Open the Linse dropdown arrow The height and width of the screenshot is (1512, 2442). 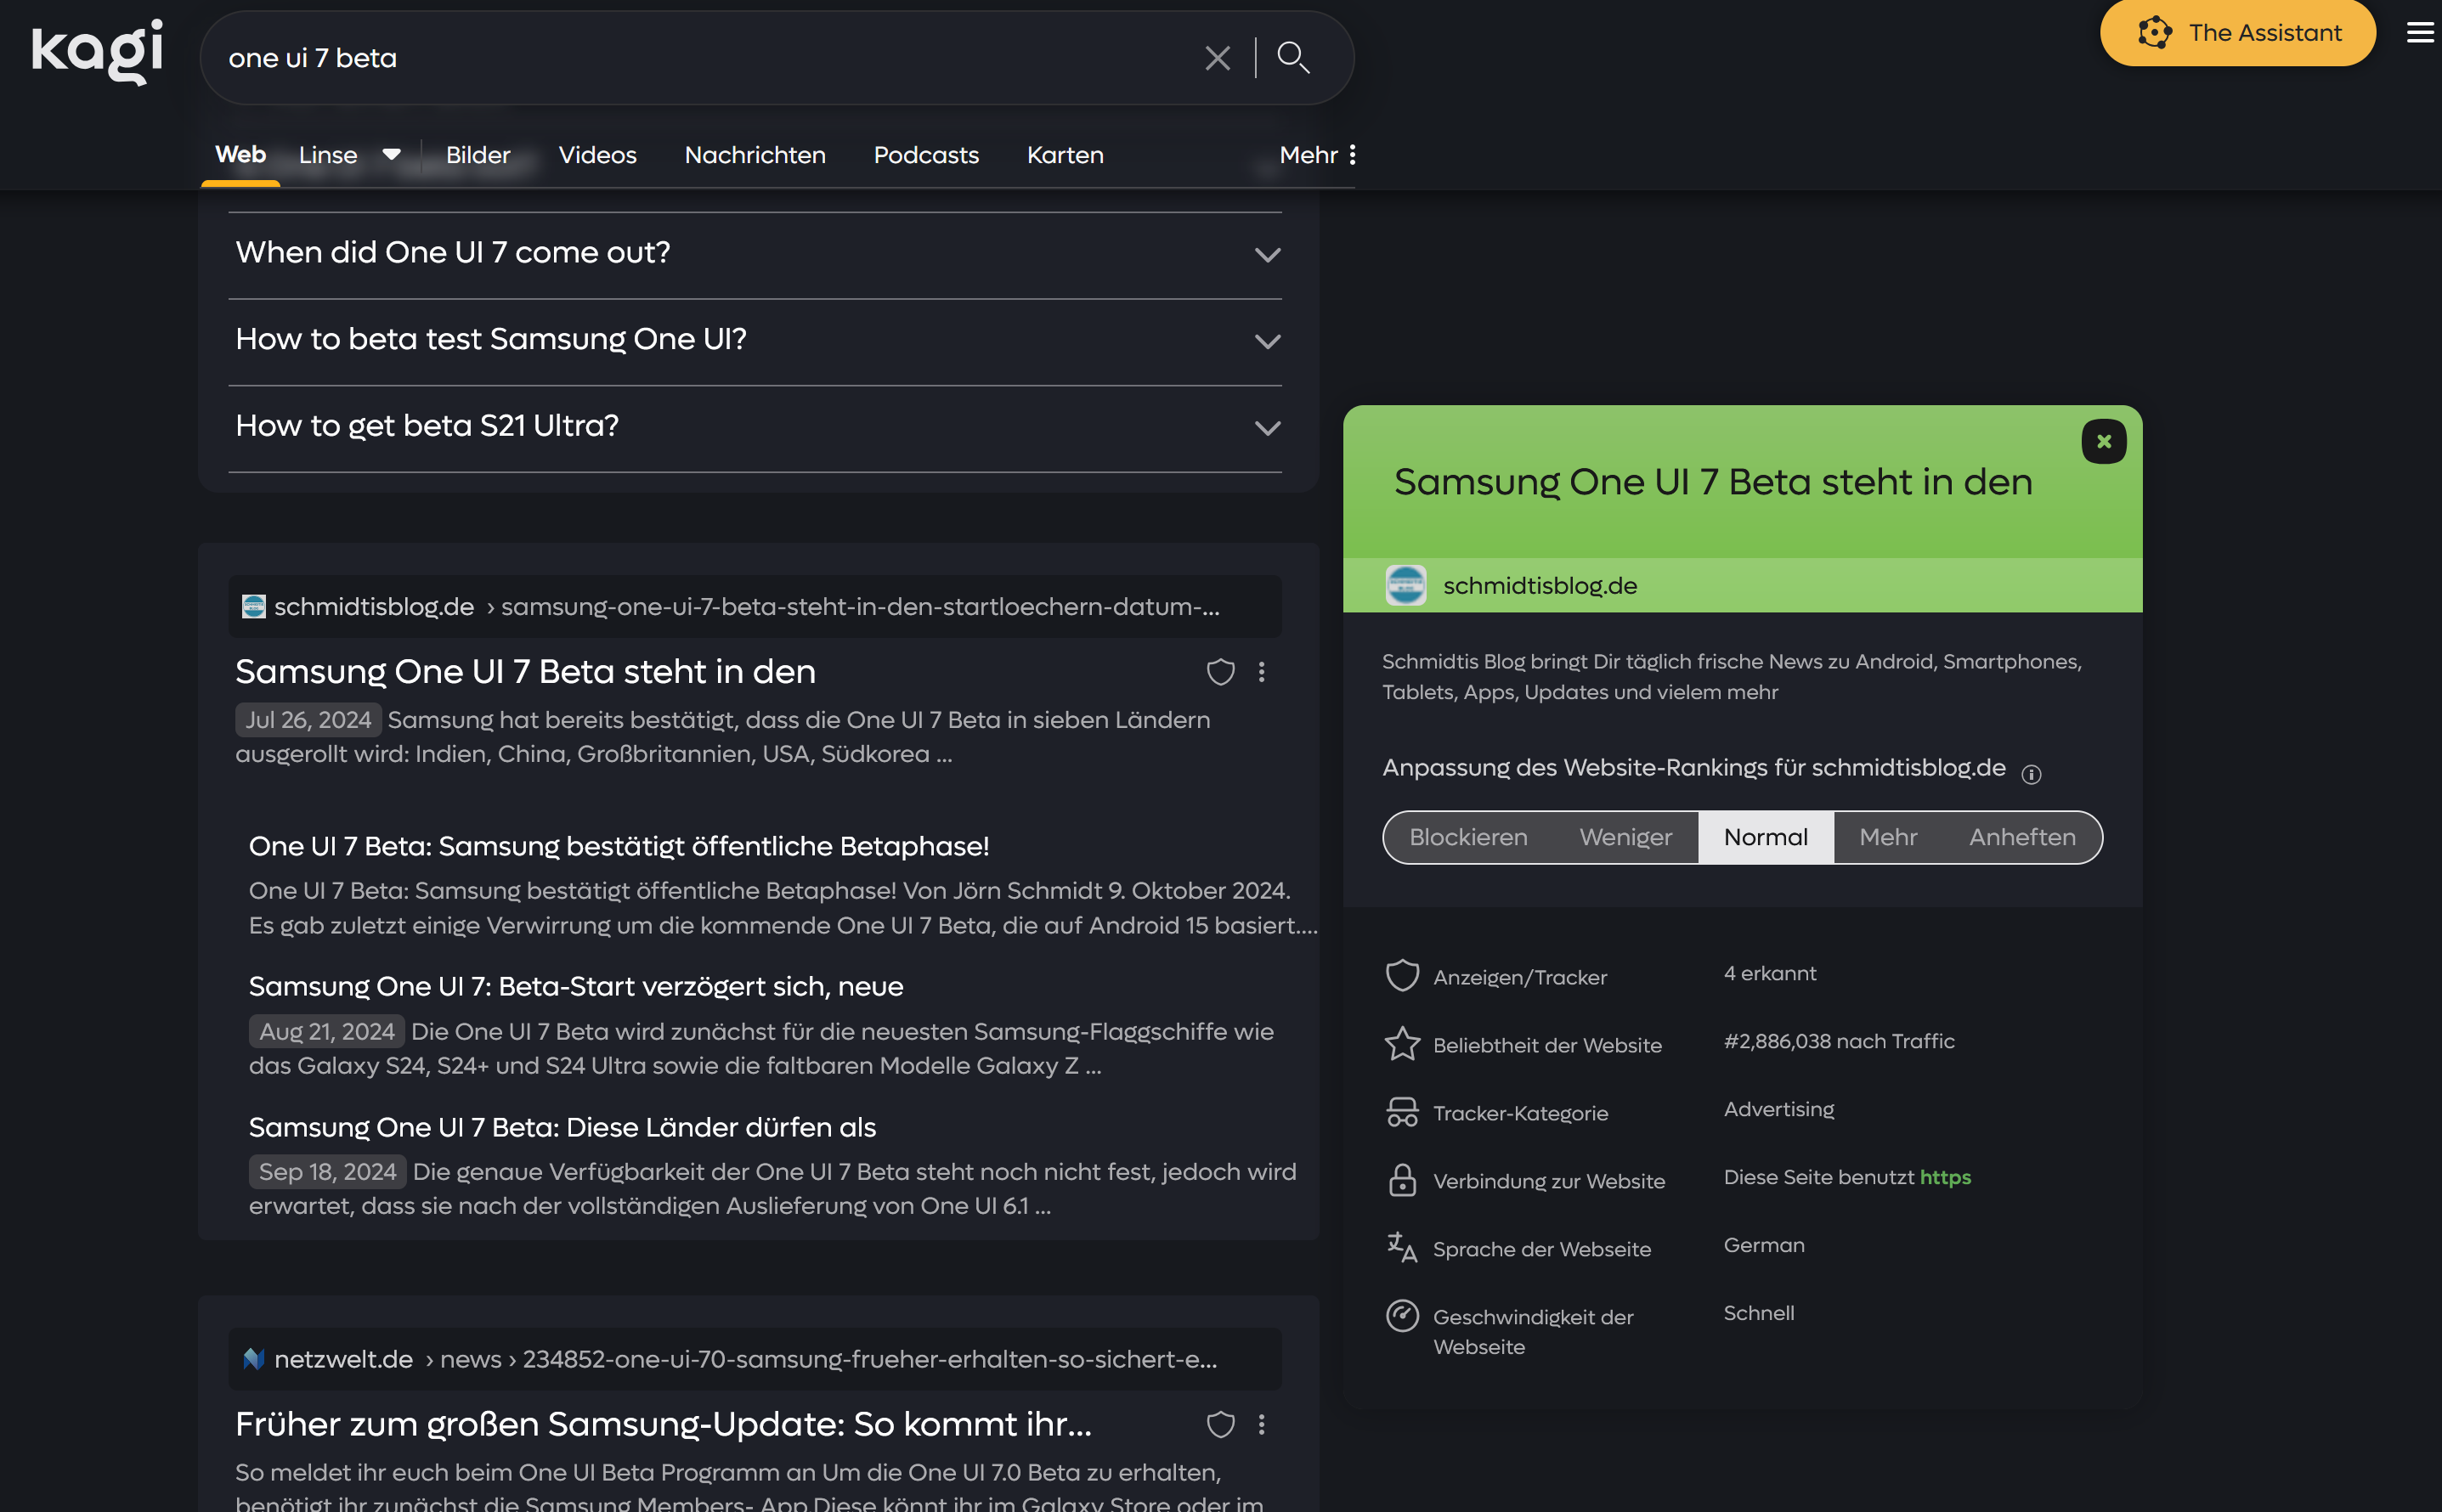392,154
